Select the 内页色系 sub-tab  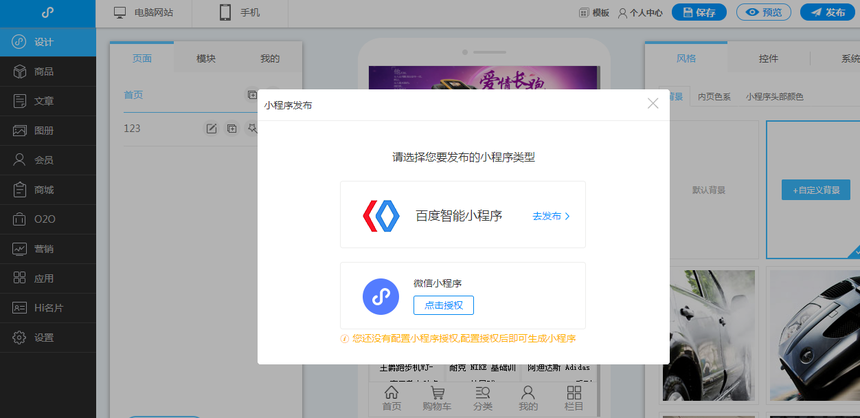[x=714, y=97]
